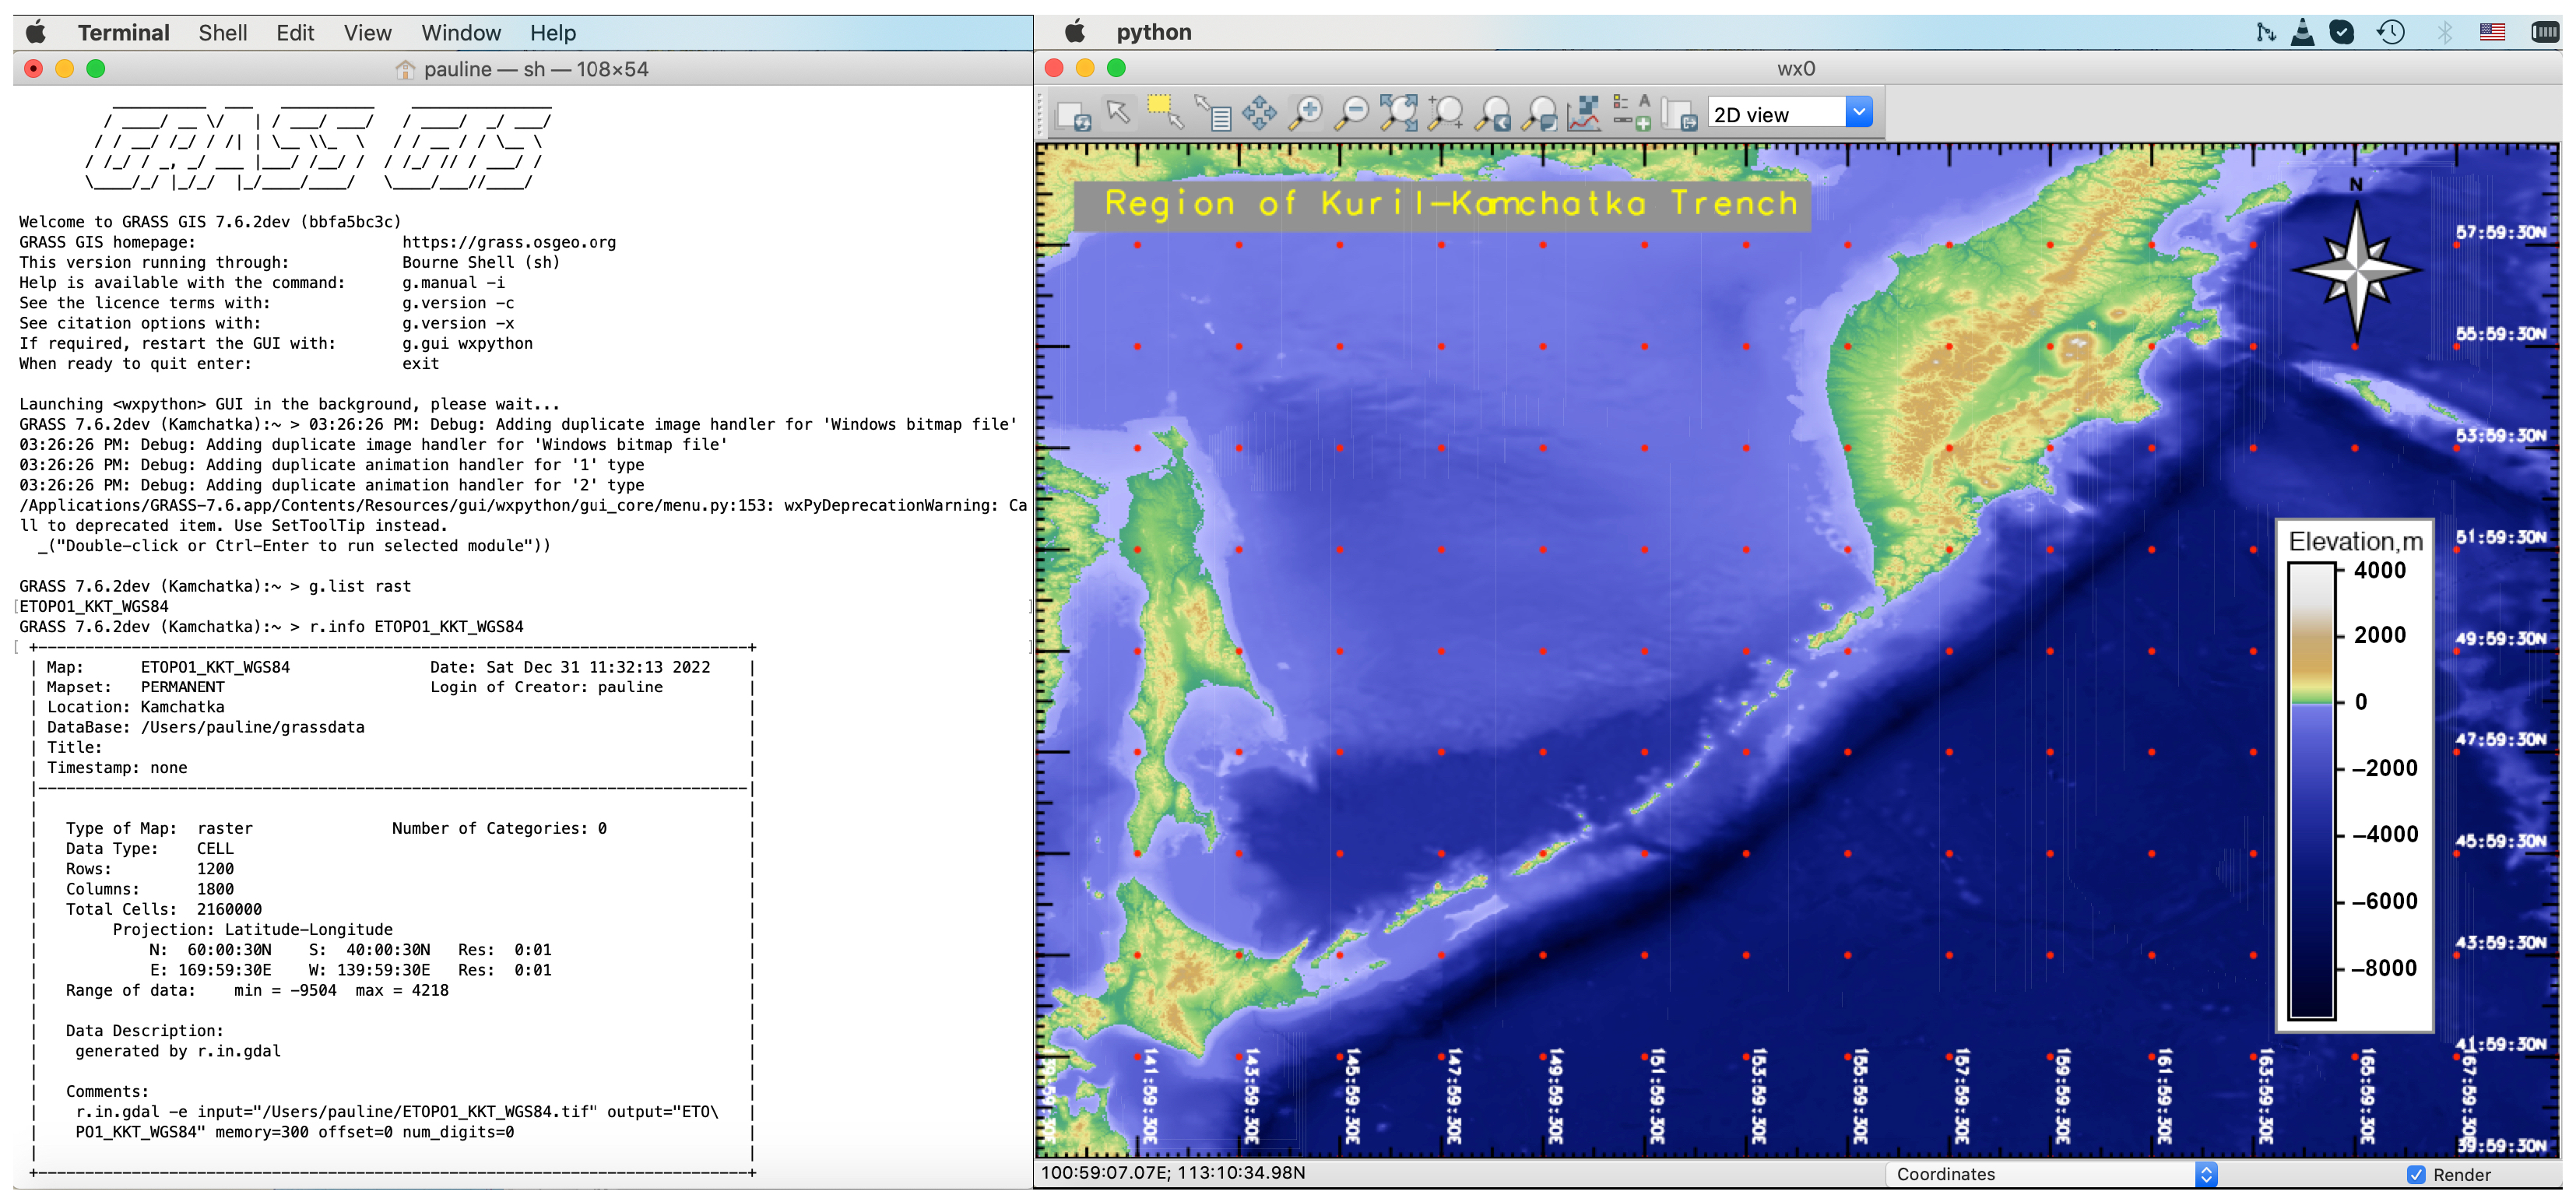Click the Render map (redraw) icon
This screenshot has width=2576, height=1202.
pyautogui.click(x=1073, y=115)
